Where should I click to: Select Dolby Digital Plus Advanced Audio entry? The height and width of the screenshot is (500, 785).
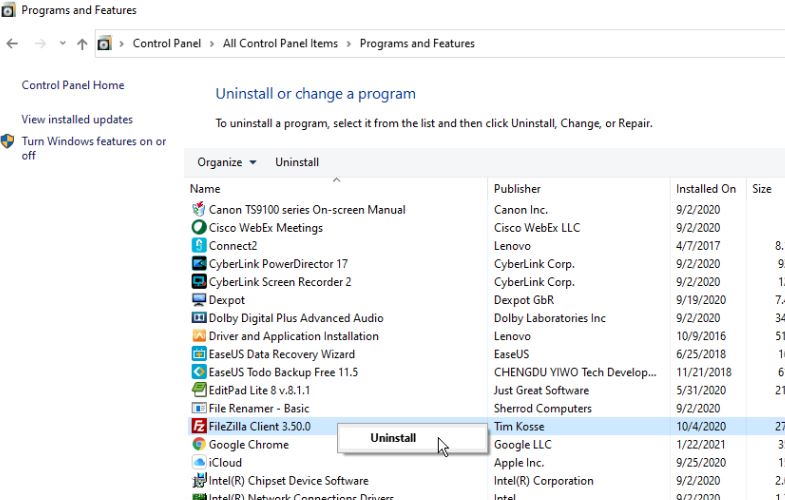(x=296, y=317)
